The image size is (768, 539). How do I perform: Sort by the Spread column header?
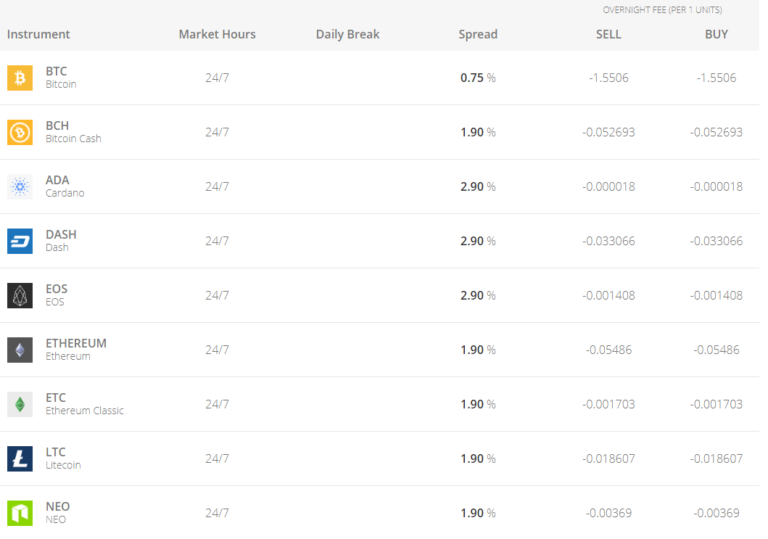pos(478,34)
